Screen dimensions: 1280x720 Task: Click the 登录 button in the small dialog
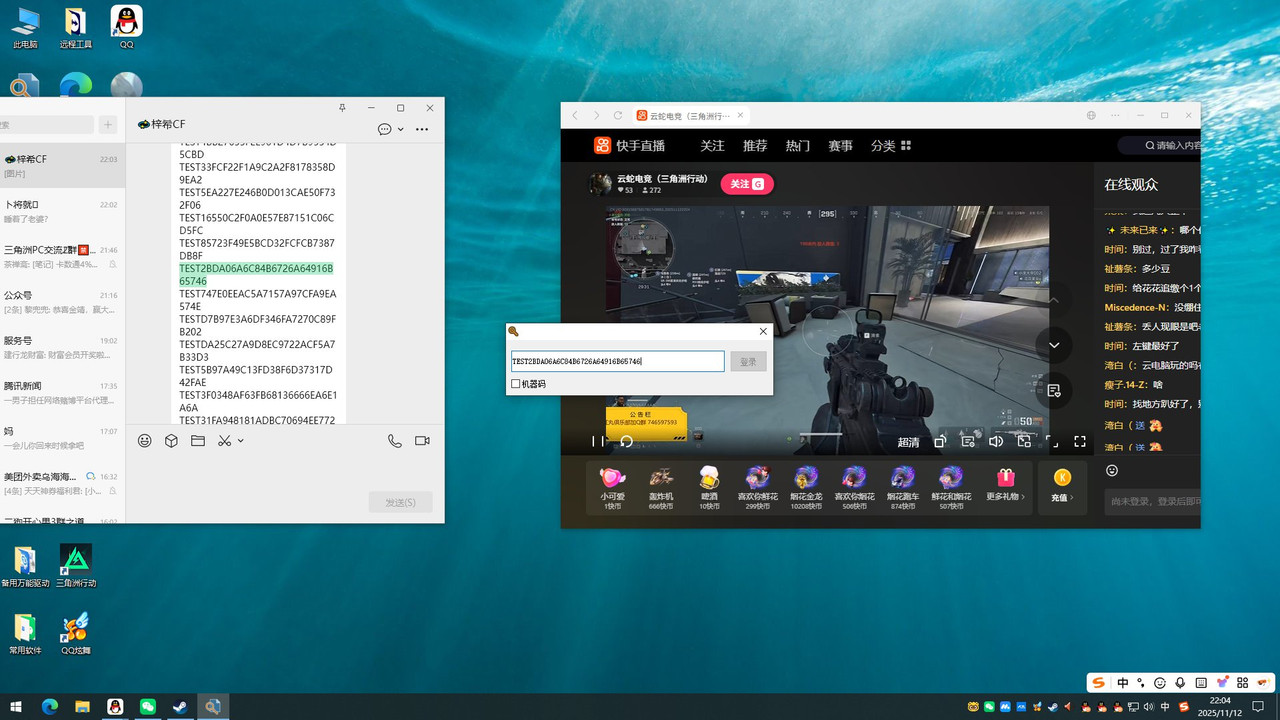pyautogui.click(x=748, y=361)
